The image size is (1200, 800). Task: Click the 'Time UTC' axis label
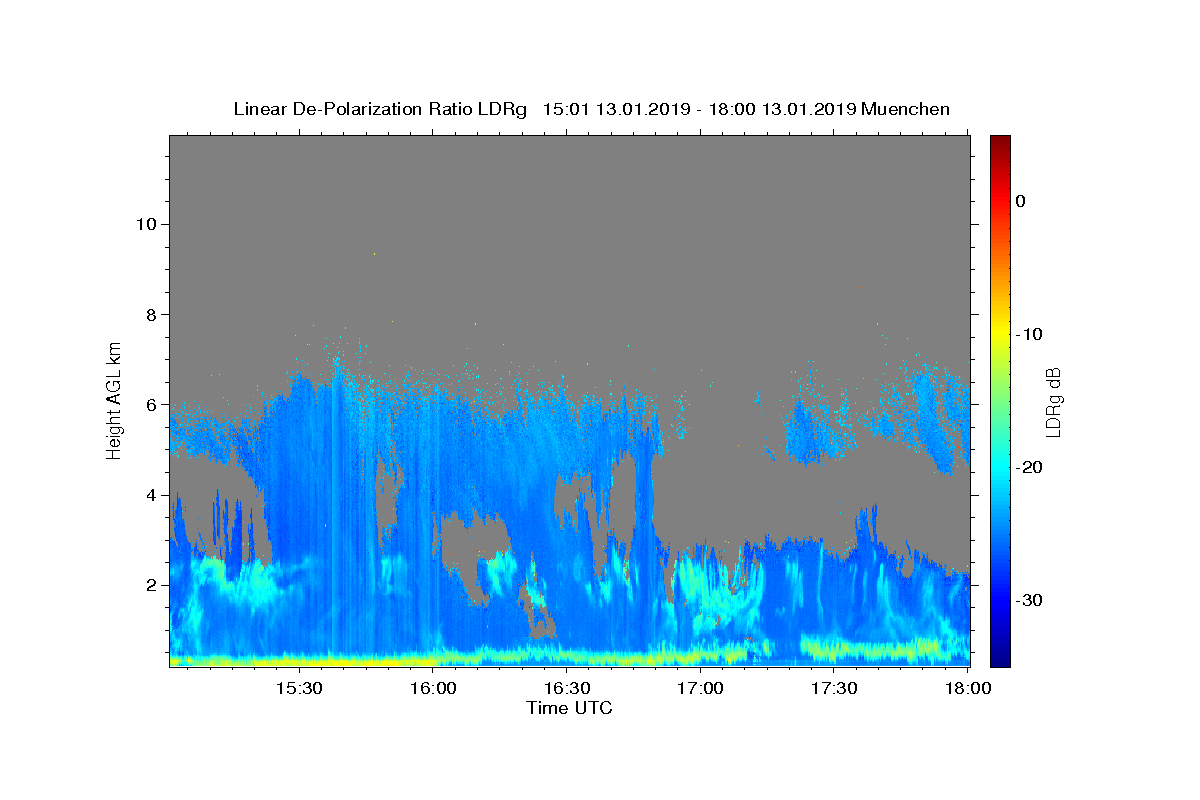pyautogui.click(x=569, y=708)
